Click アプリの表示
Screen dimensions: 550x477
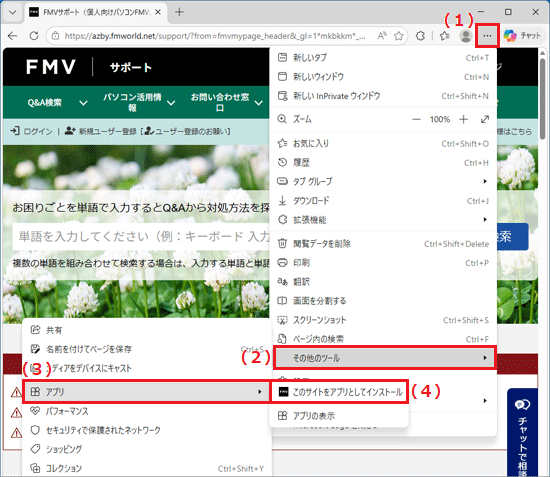(340, 416)
